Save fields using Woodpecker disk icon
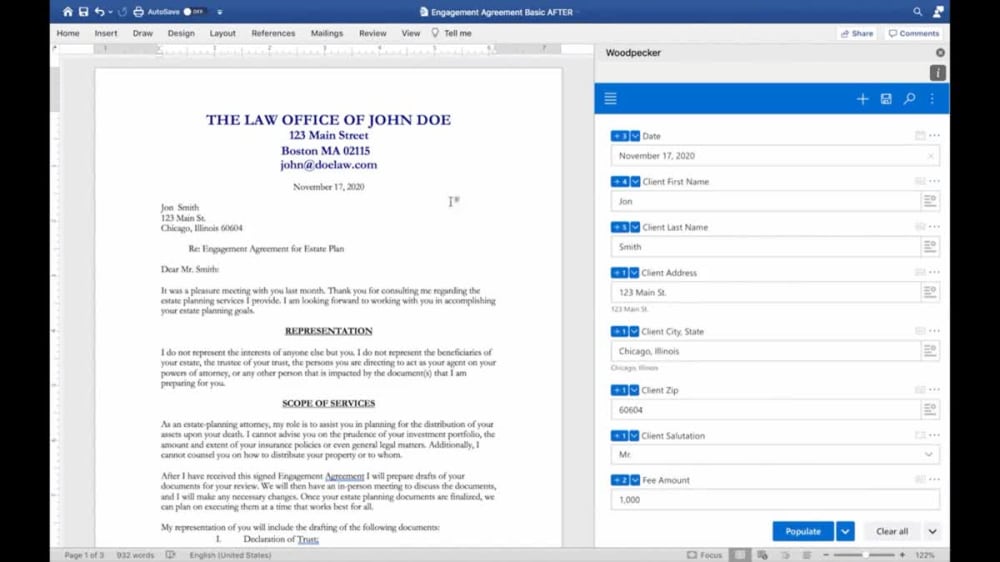Viewport: 1000px width, 562px height. [x=886, y=99]
